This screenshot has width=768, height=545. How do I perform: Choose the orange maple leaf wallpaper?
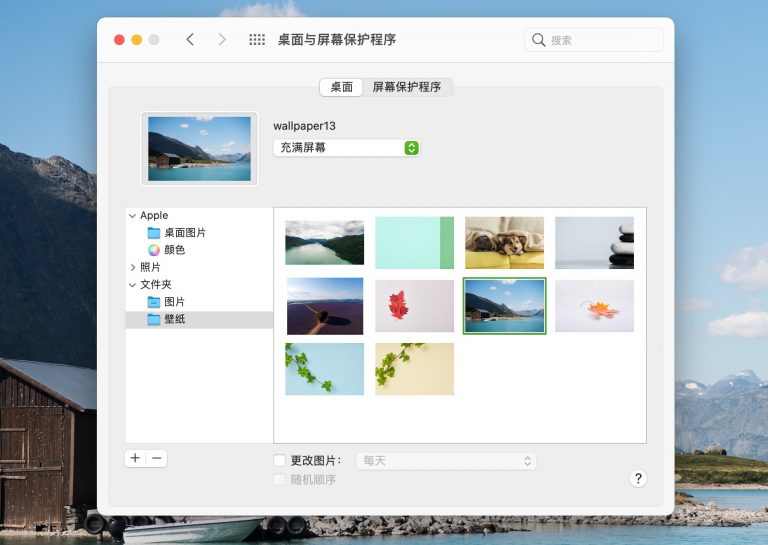594,306
